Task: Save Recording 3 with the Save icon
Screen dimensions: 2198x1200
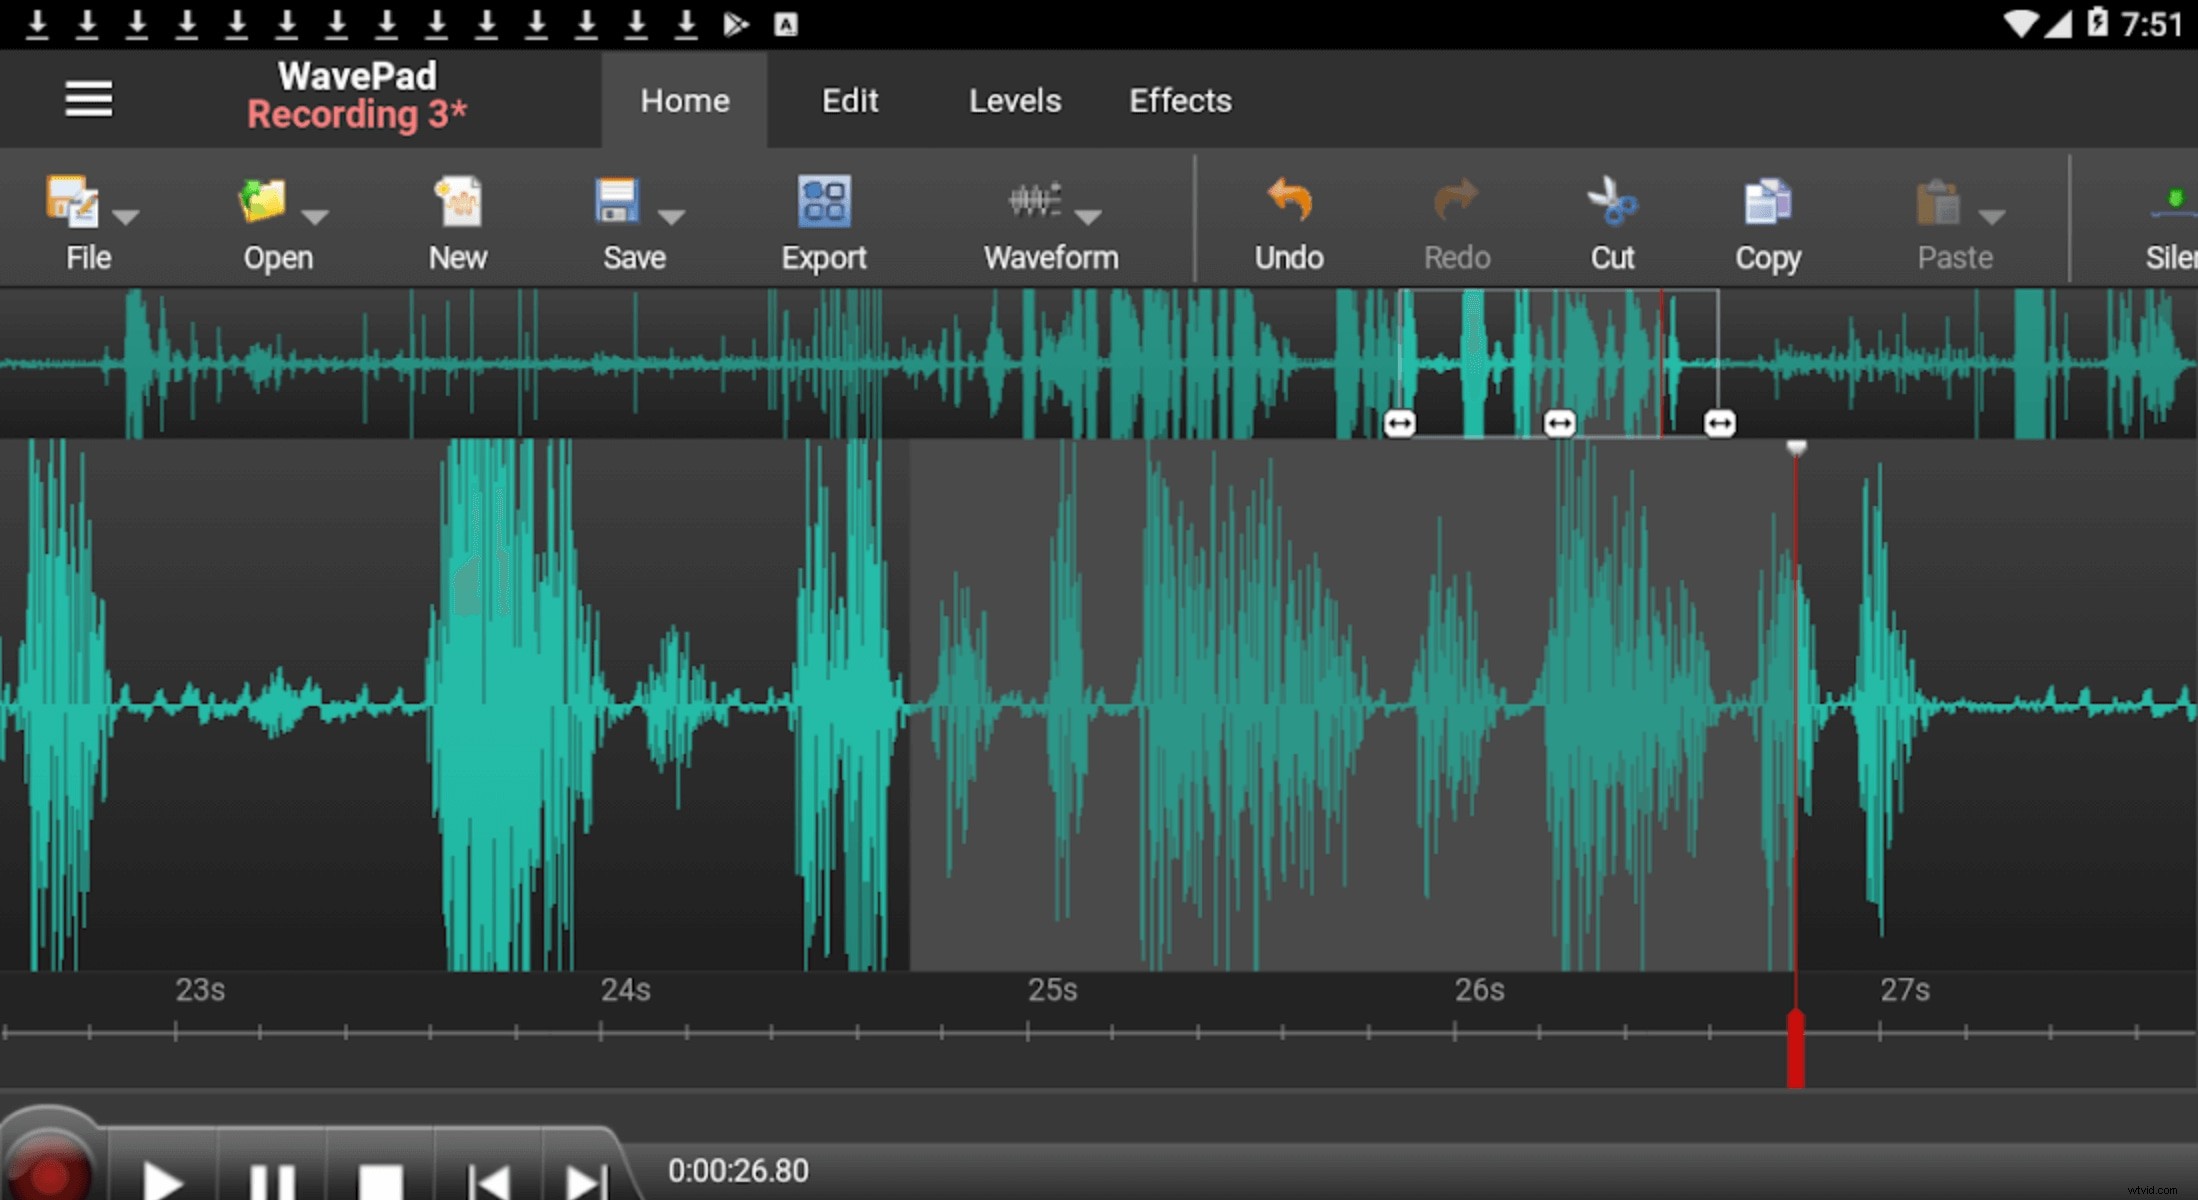Action: [x=617, y=200]
